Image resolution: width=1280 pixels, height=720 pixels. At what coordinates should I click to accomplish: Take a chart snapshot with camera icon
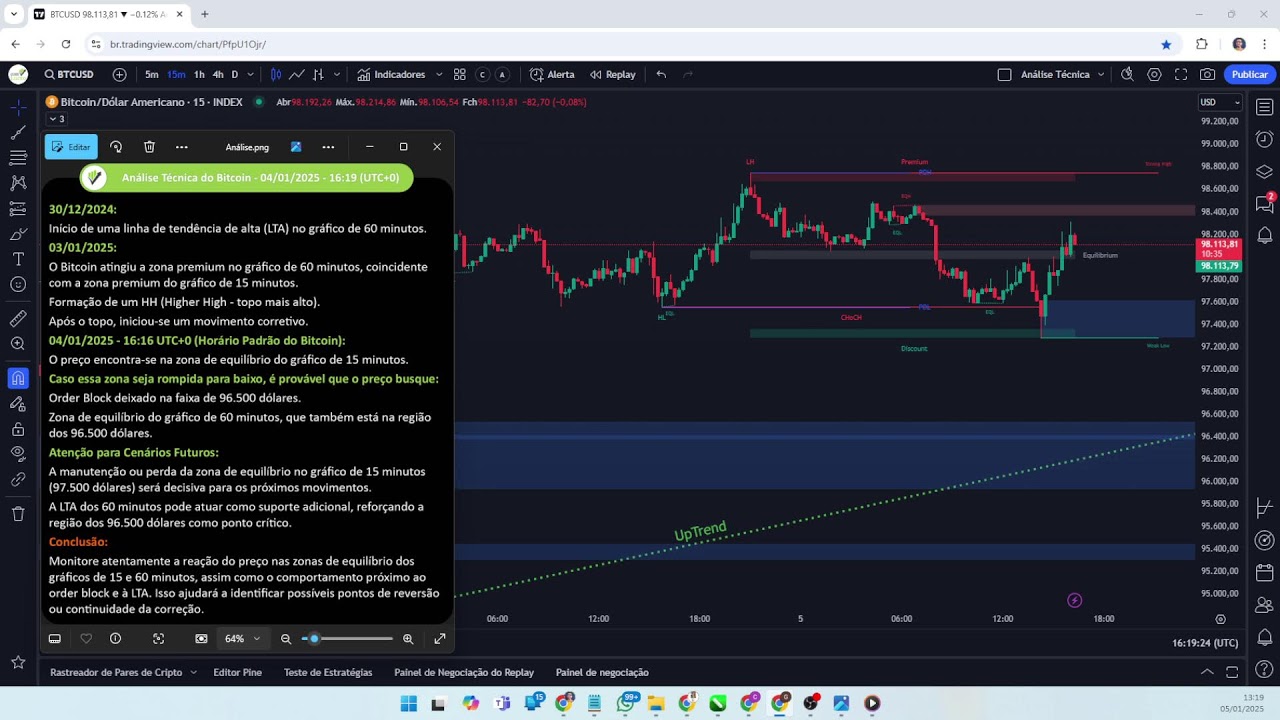pyautogui.click(x=1207, y=74)
